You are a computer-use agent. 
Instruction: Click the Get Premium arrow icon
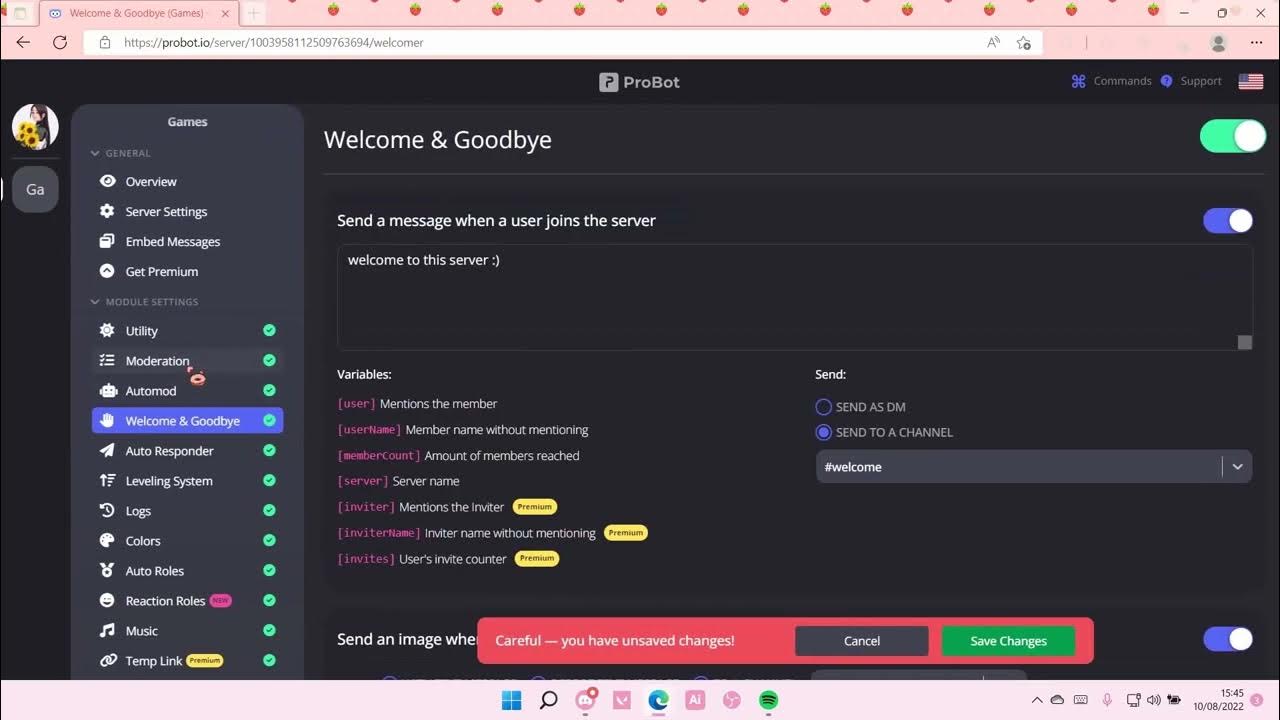point(107,271)
